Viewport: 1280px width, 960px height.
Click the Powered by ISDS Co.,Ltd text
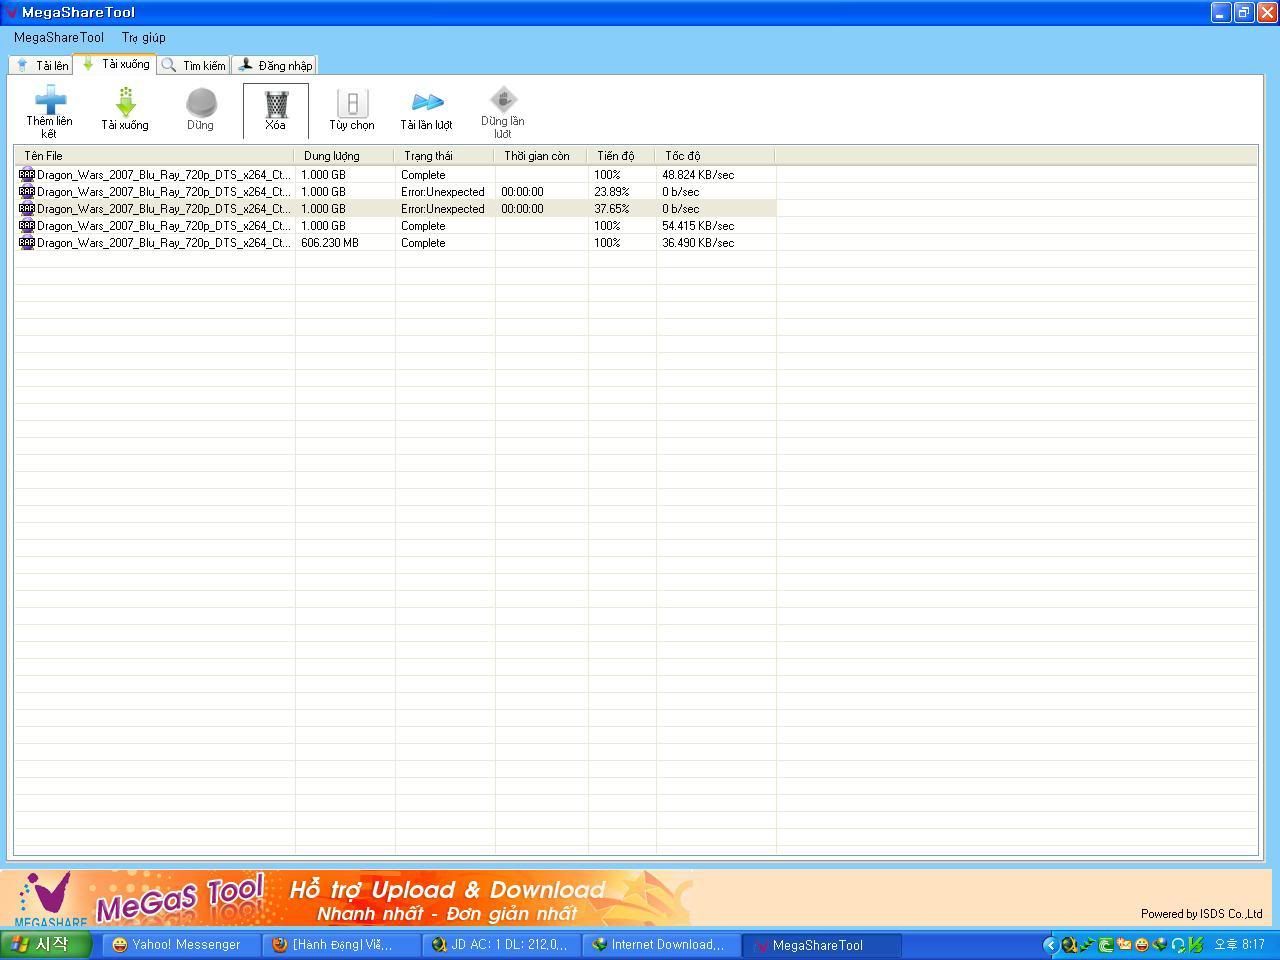tap(1201, 913)
